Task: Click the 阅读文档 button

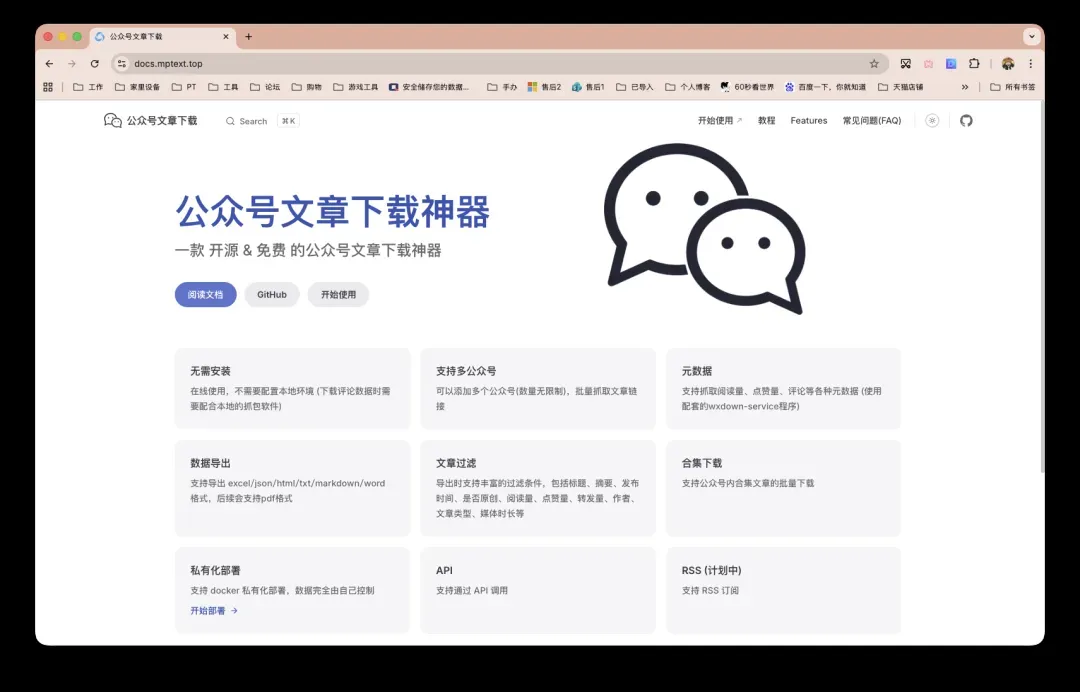Action: (205, 295)
